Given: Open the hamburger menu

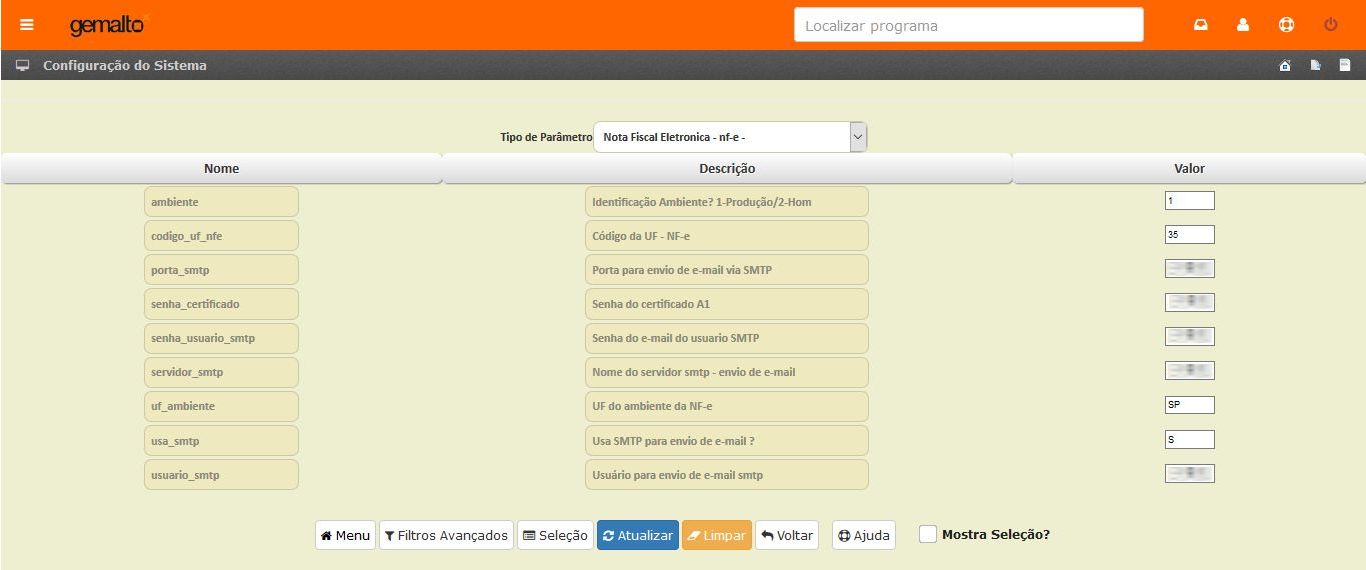Looking at the screenshot, I should coord(27,25).
